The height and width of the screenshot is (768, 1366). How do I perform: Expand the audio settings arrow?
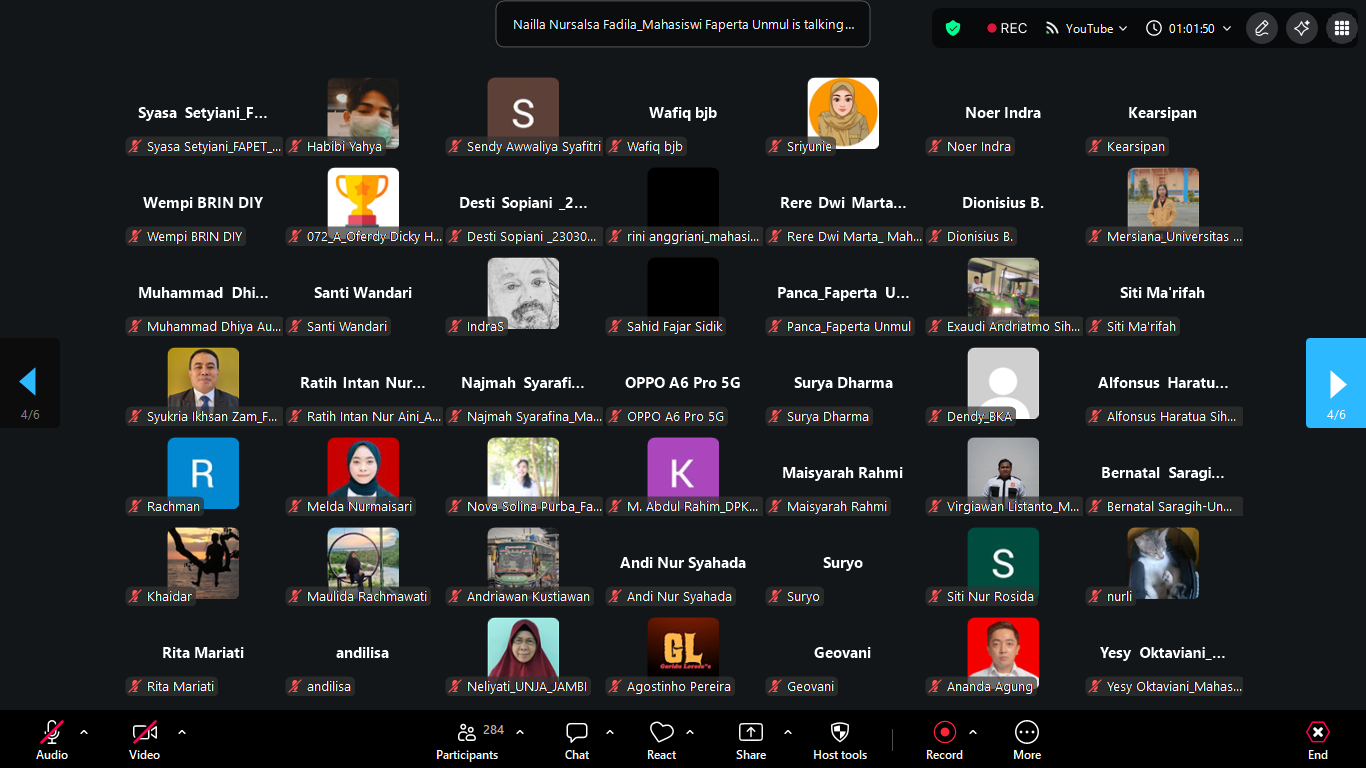click(x=84, y=732)
